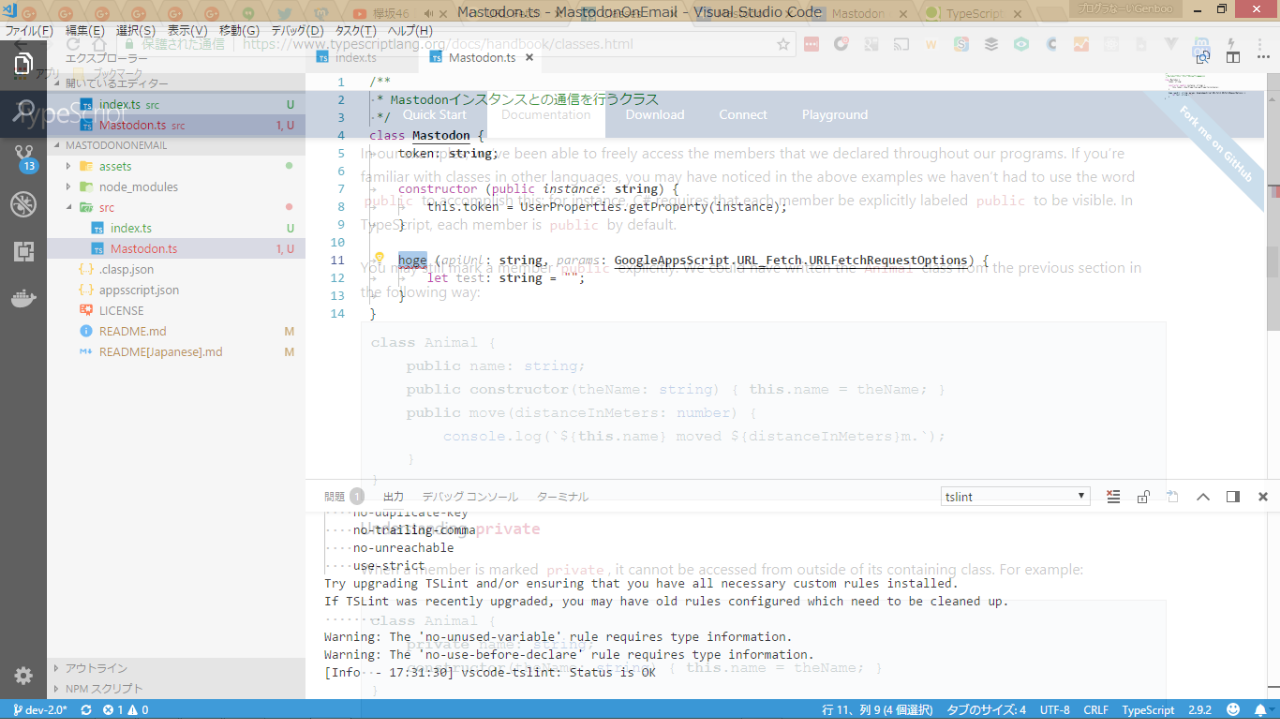Open the Docker view in activity bar
The image size is (1280, 719).
(x=23, y=298)
